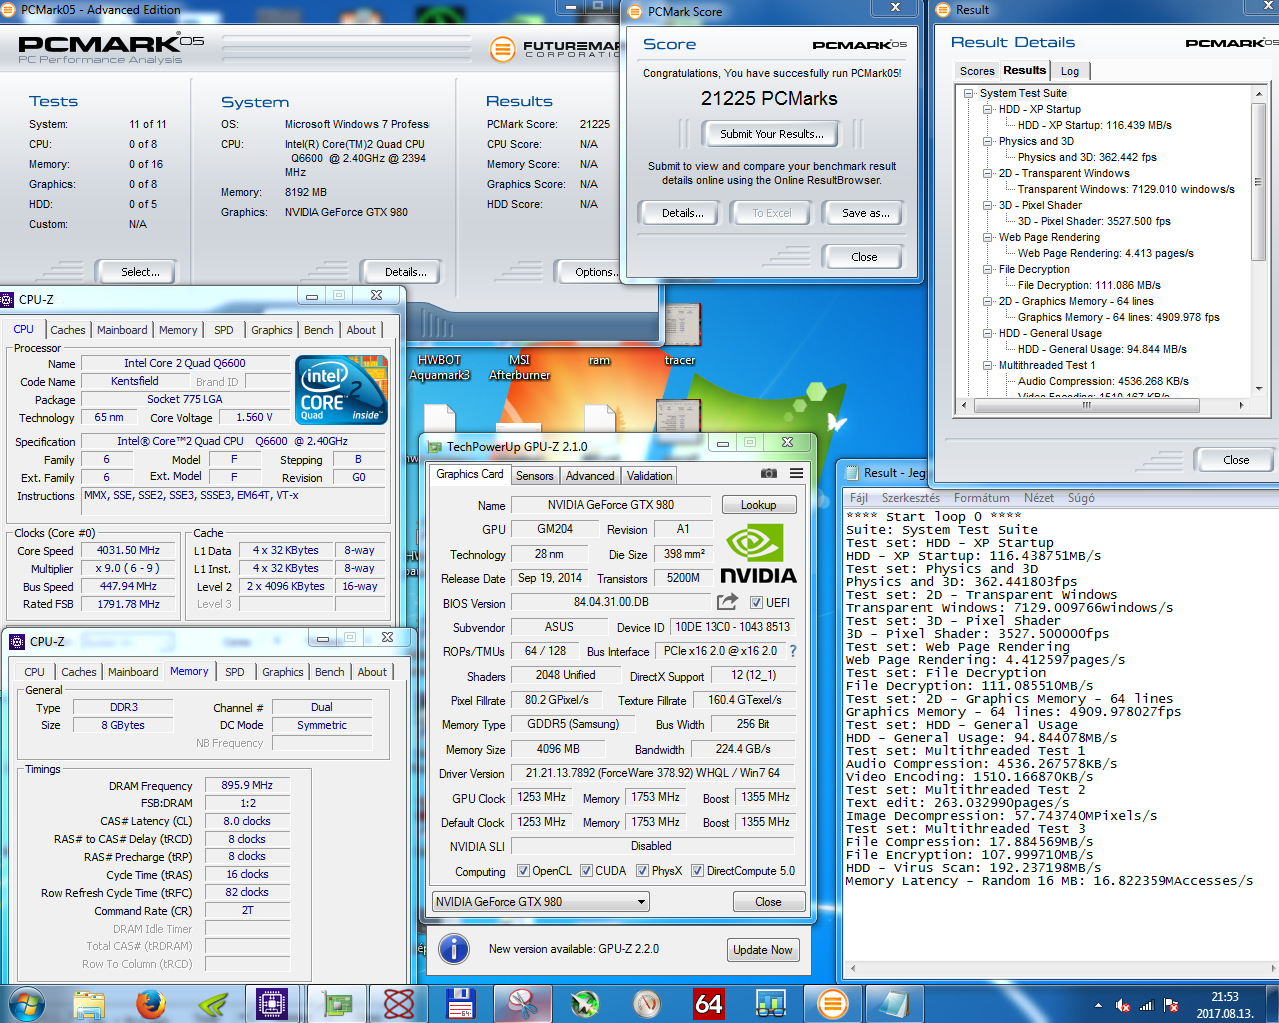Open the Validation tab in GPU-Z
Image resolution: width=1279 pixels, height=1023 pixels.
(649, 476)
